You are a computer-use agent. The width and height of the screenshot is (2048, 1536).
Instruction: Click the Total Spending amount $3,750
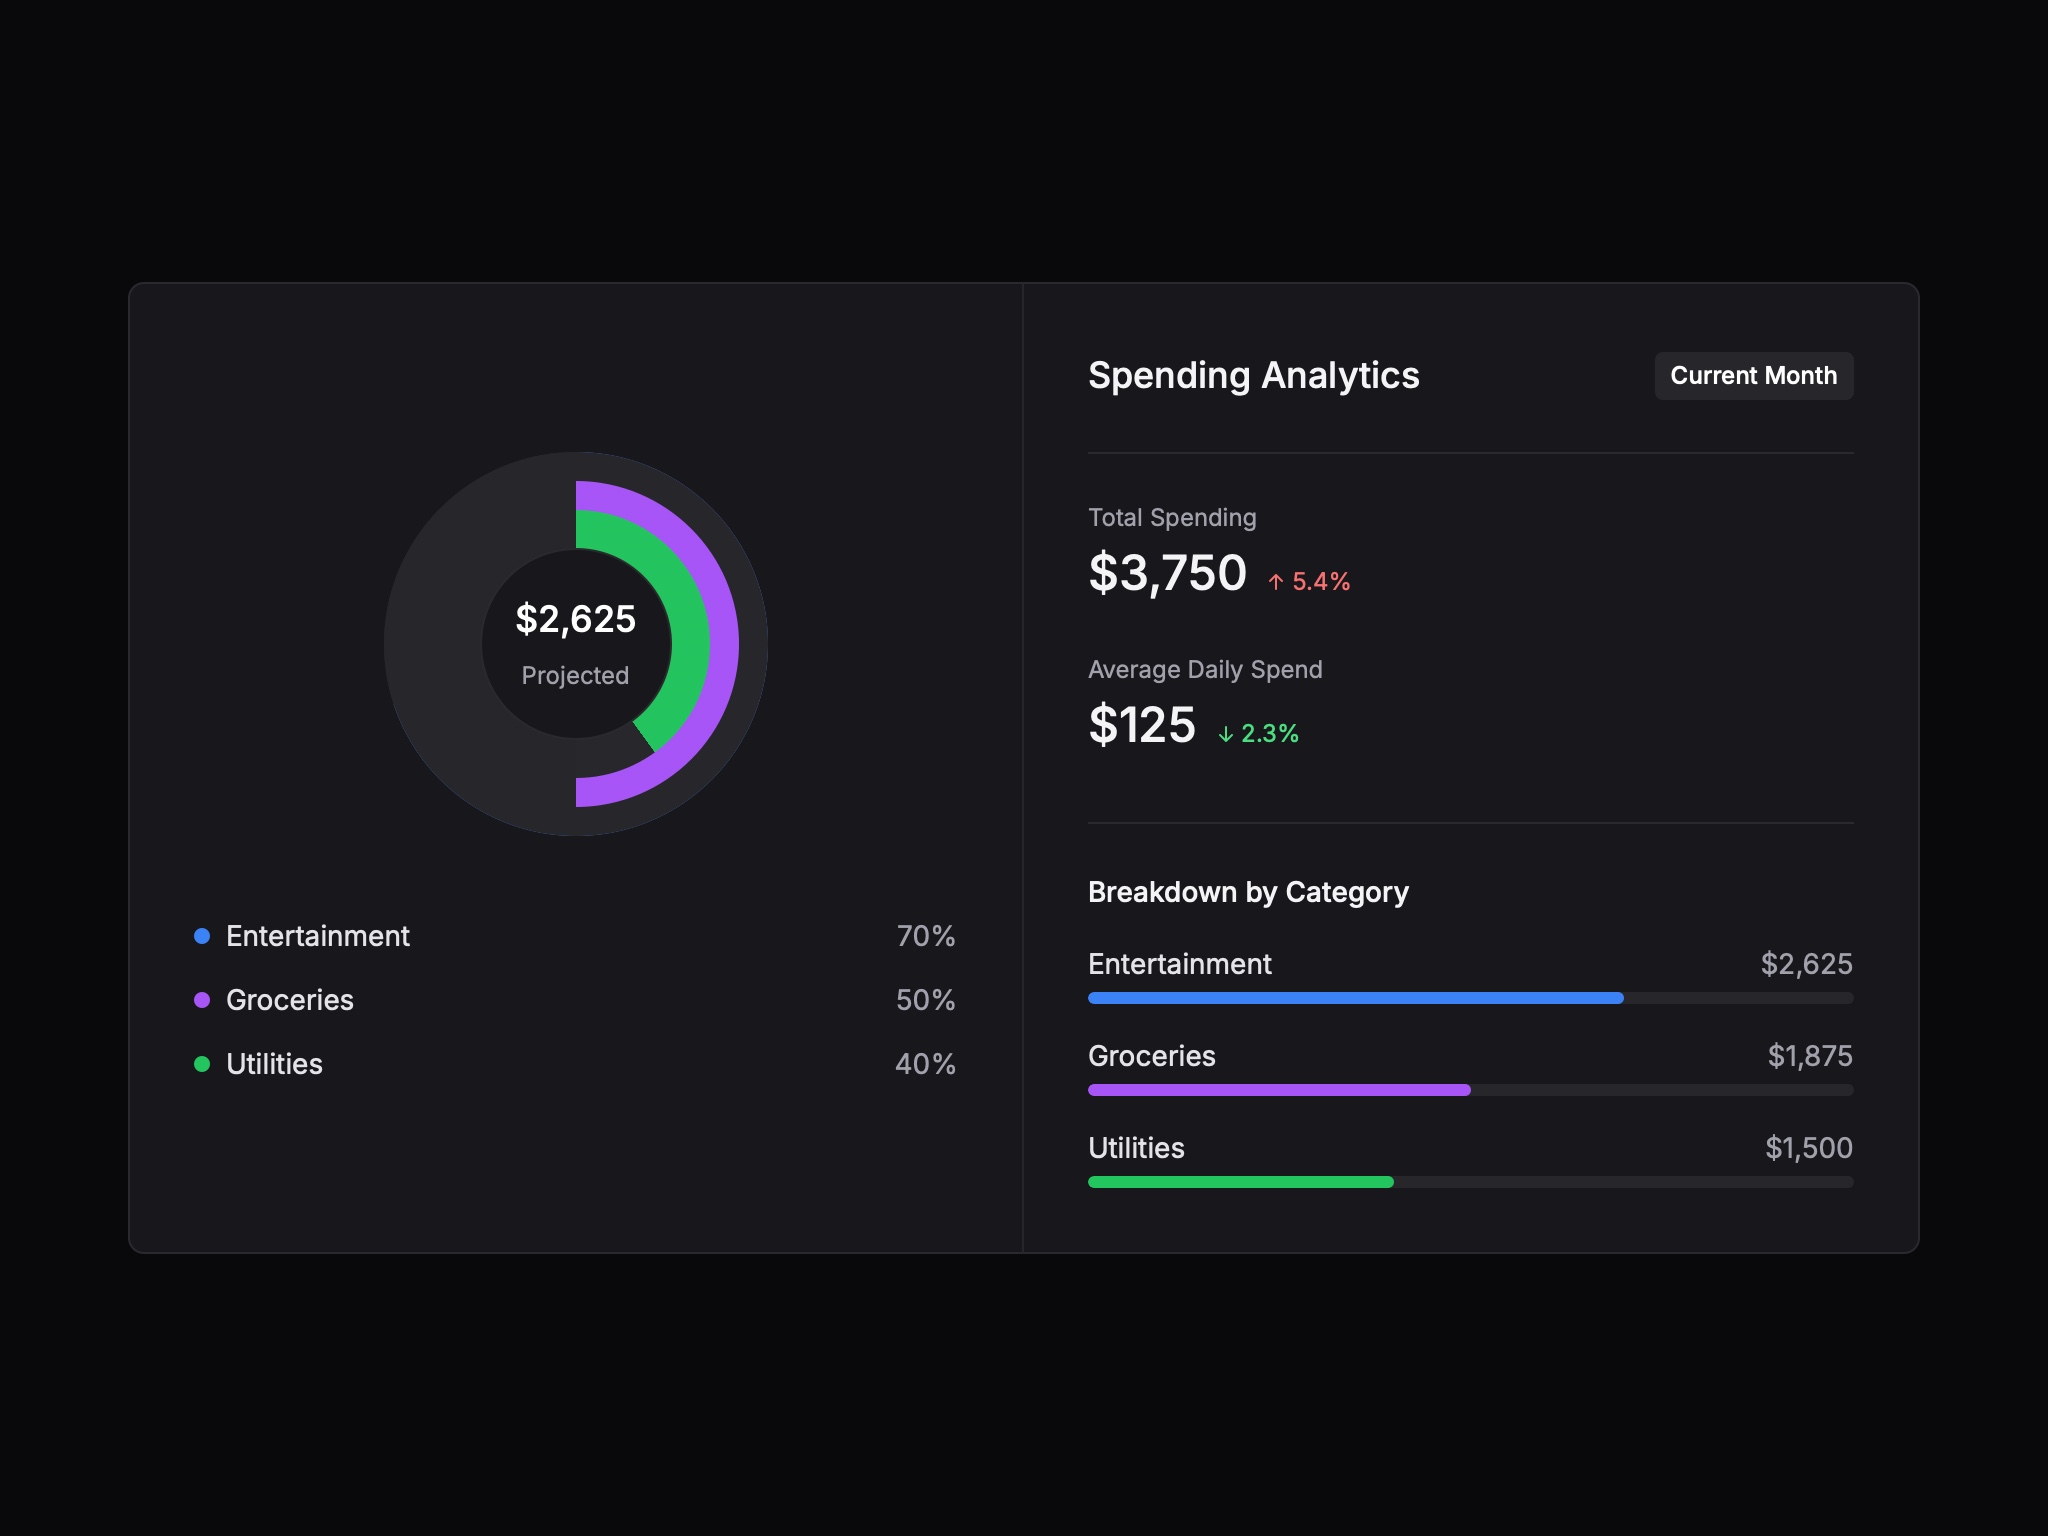point(1167,573)
